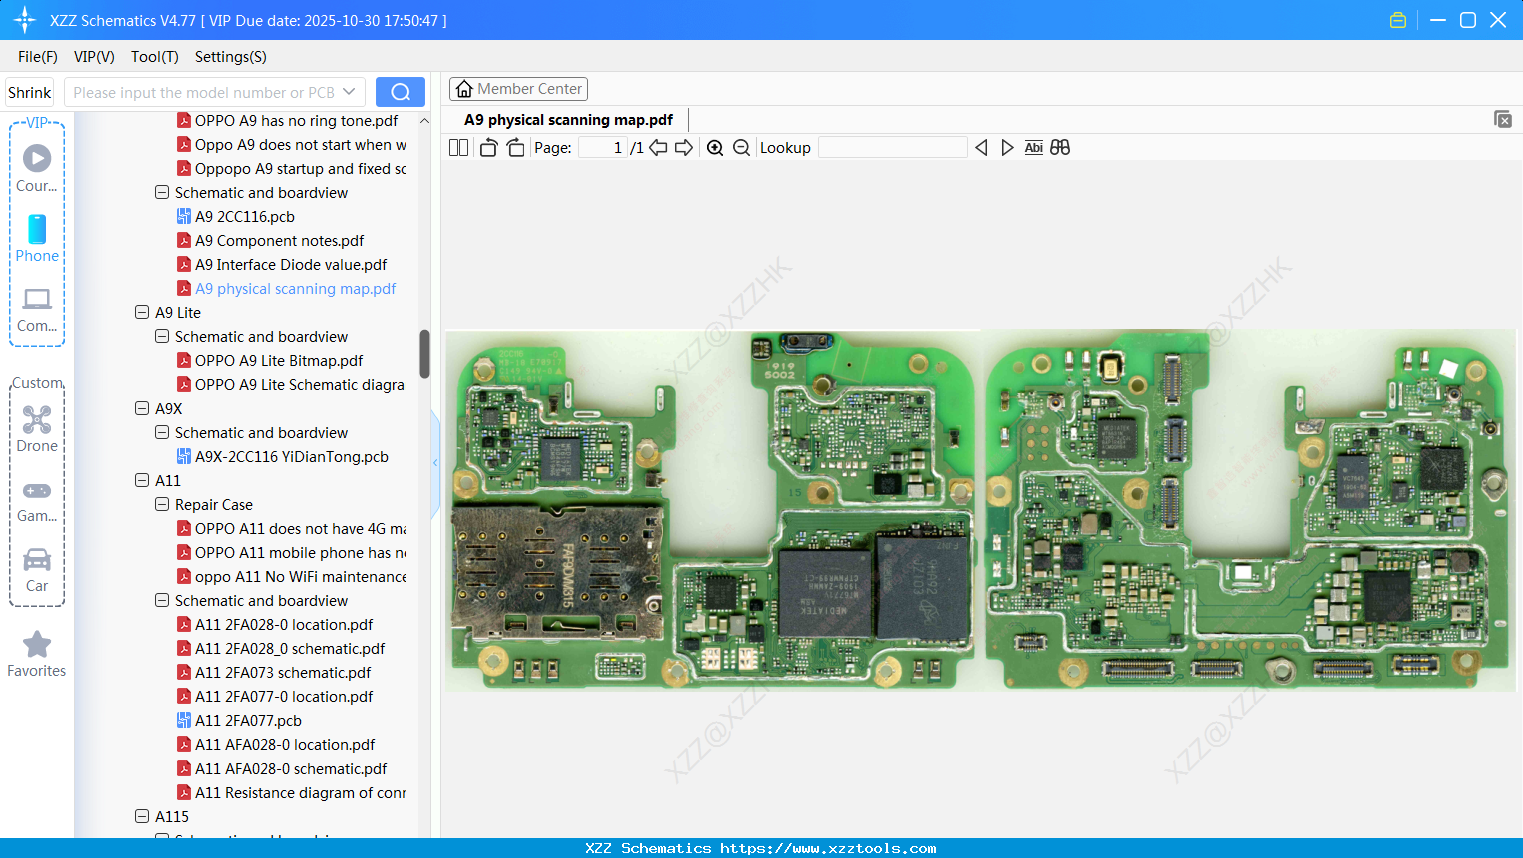Select the A9 physical scanning map.pdf tab
The image size is (1523, 858).
coord(568,120)
